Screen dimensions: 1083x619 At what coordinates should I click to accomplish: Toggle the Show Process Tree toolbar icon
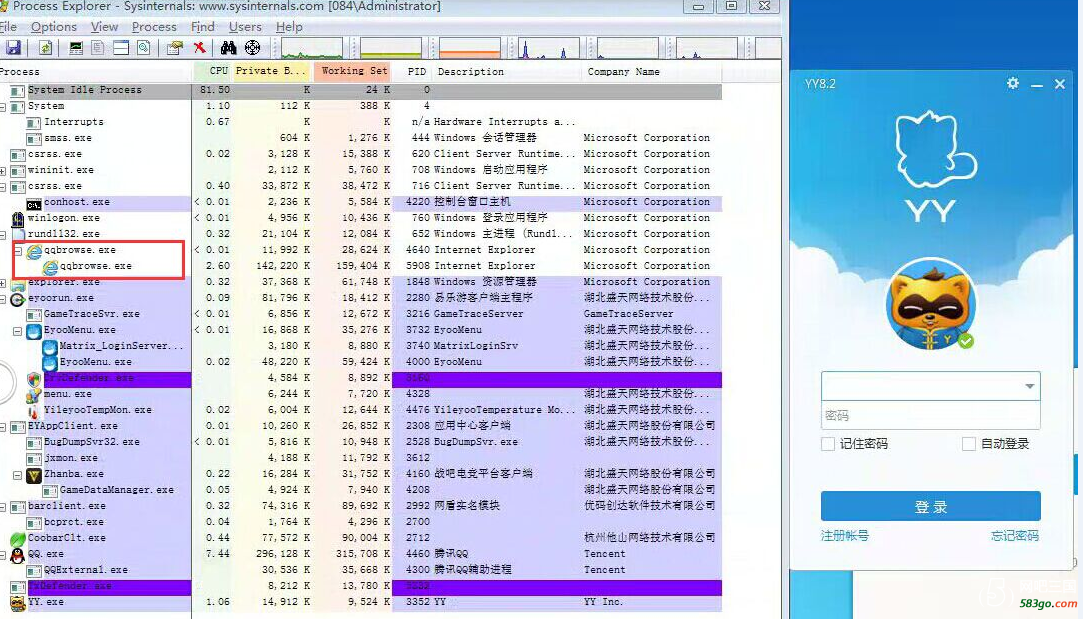pyautogui.click(x=98, y=48)
